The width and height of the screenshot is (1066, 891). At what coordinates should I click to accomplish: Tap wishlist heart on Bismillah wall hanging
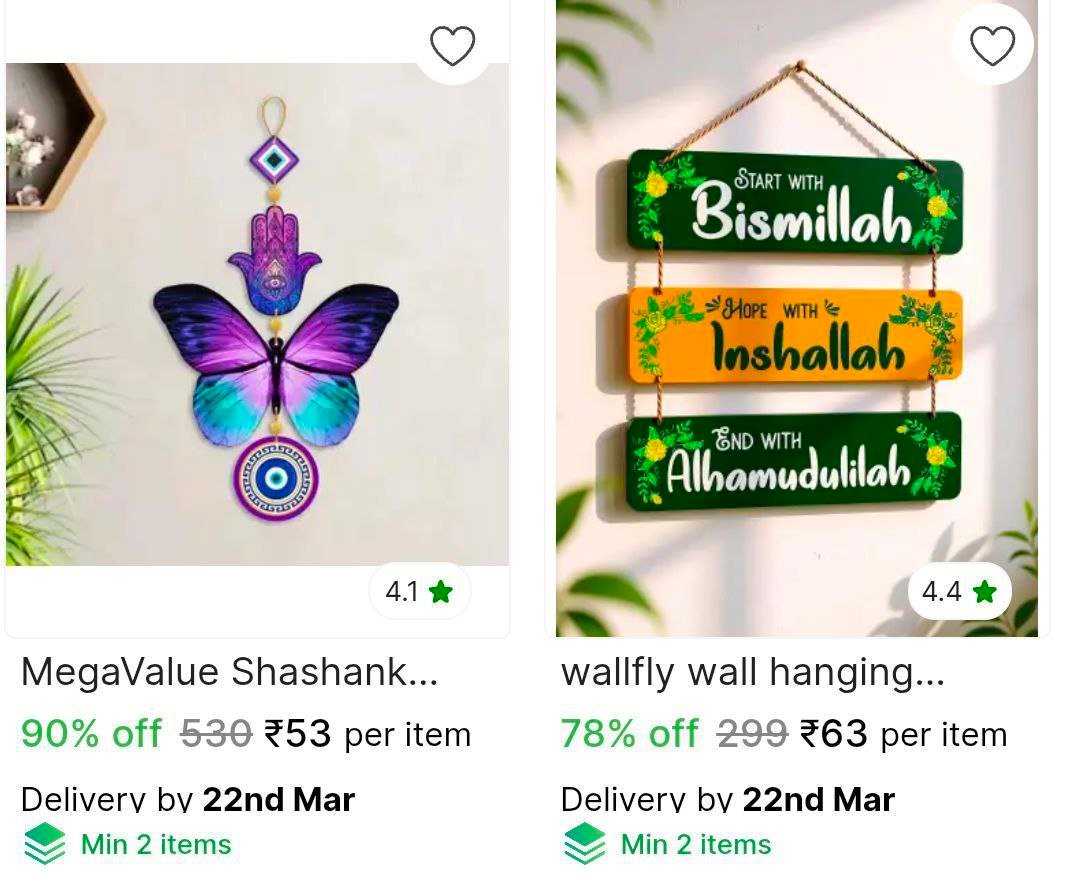pyautogui.click(x=992, y=46)
